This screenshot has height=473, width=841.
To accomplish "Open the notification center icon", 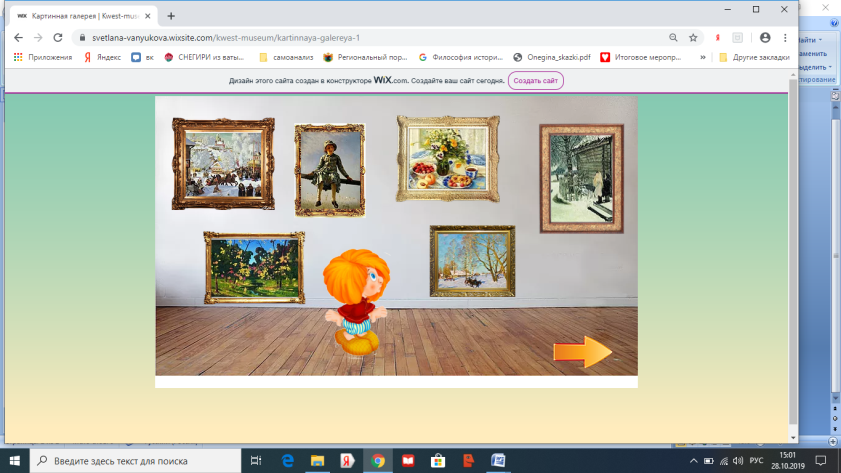I will 821,461.
